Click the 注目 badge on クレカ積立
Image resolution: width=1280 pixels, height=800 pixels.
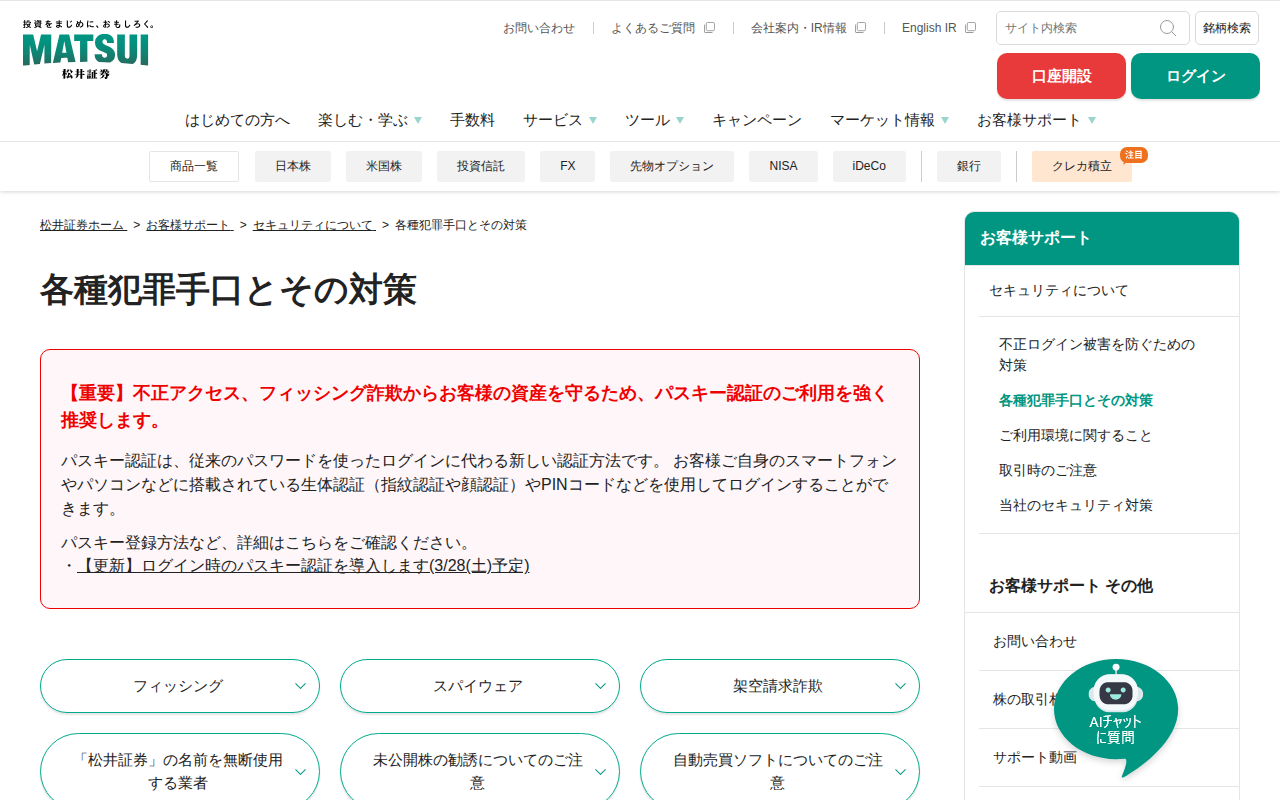pos(1134,155)
